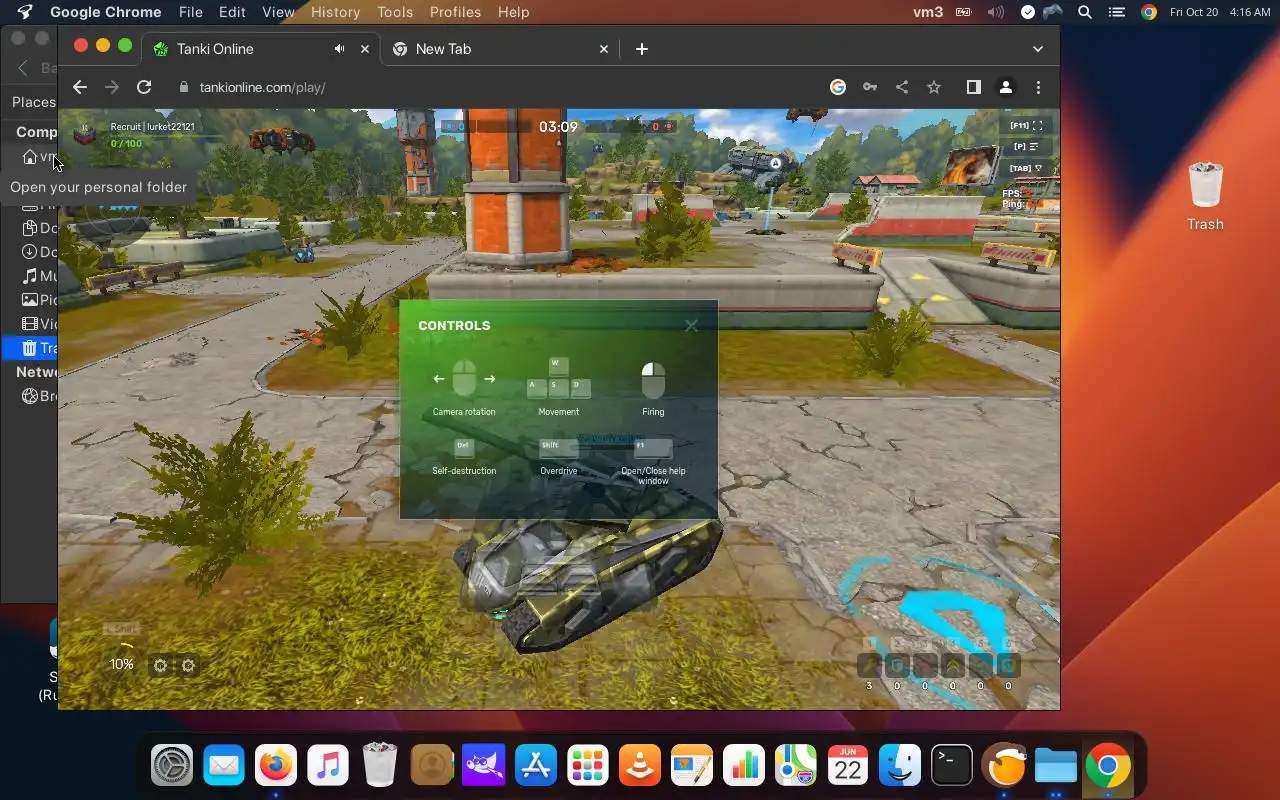Viewport: 1280px width, 800px height.
Task: Toggle fullscreen with the F11 button
Action: [x=1026, y=125]
